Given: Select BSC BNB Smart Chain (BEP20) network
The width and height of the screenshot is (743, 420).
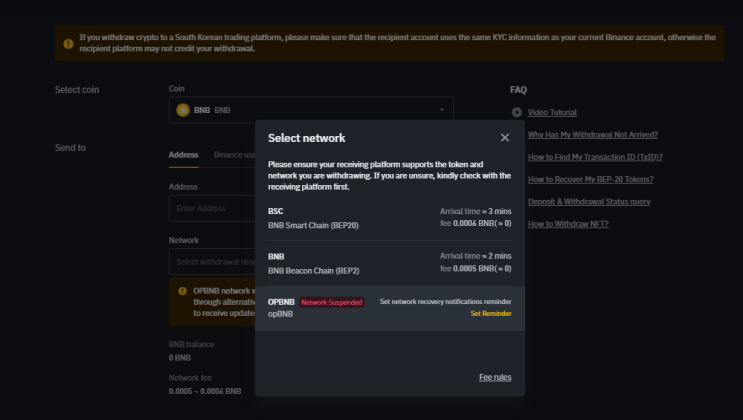Looking at the screenshot, I should click(389, 218).
